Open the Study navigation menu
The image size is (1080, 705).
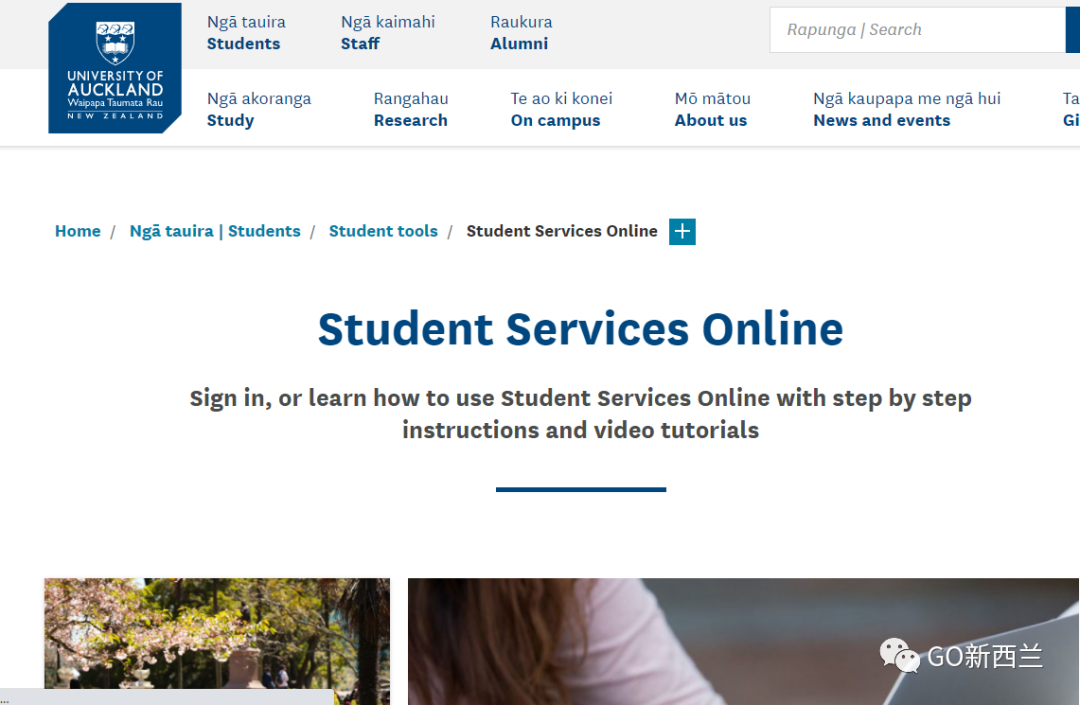[x=259, y=109]
